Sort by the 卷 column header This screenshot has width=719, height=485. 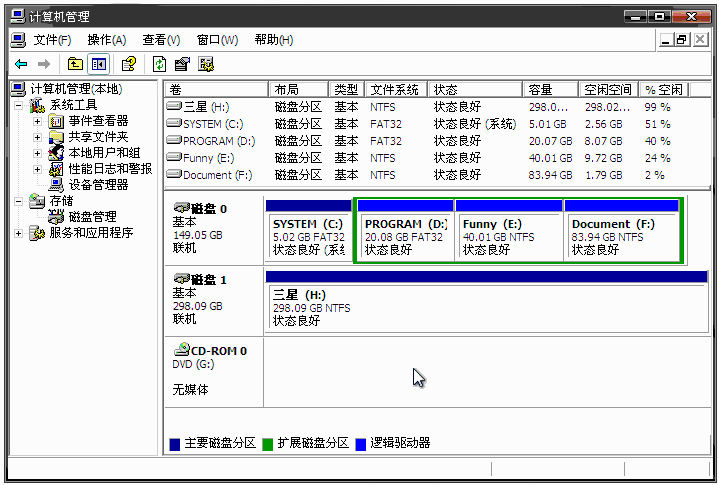(x=216, y=89)
